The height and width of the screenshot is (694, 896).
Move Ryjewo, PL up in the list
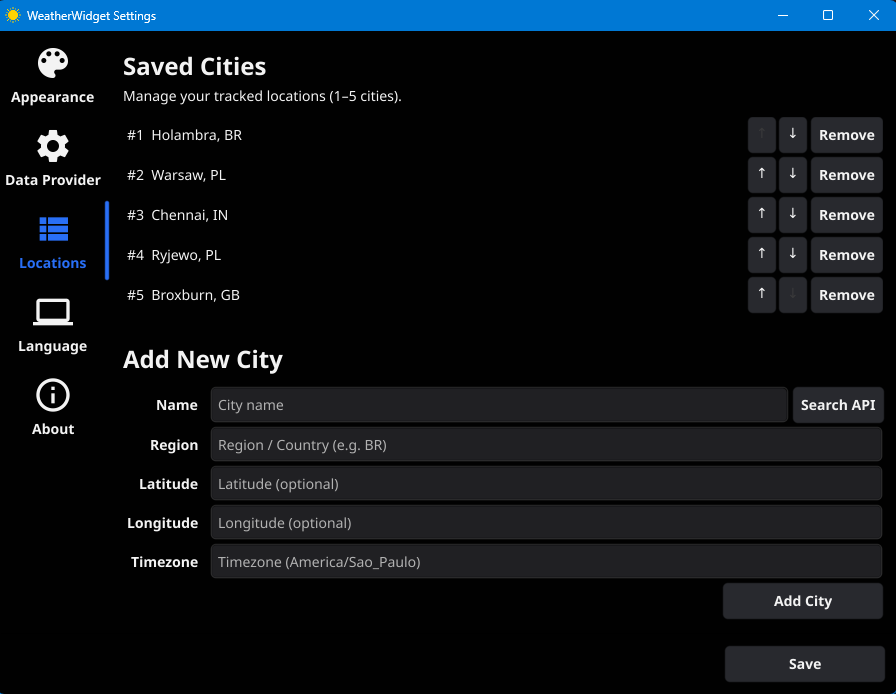(x=762, y=255)
